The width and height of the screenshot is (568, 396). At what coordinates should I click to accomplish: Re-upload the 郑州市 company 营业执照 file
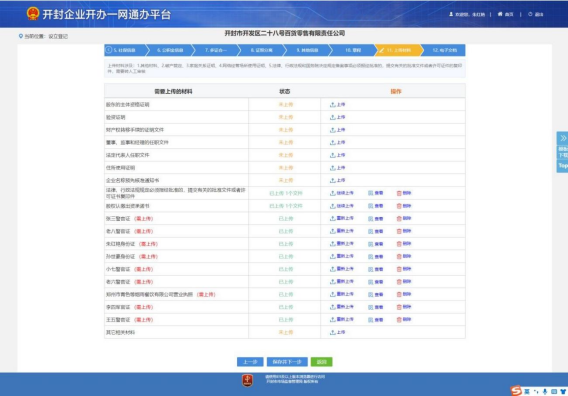(x=342, y=294)
